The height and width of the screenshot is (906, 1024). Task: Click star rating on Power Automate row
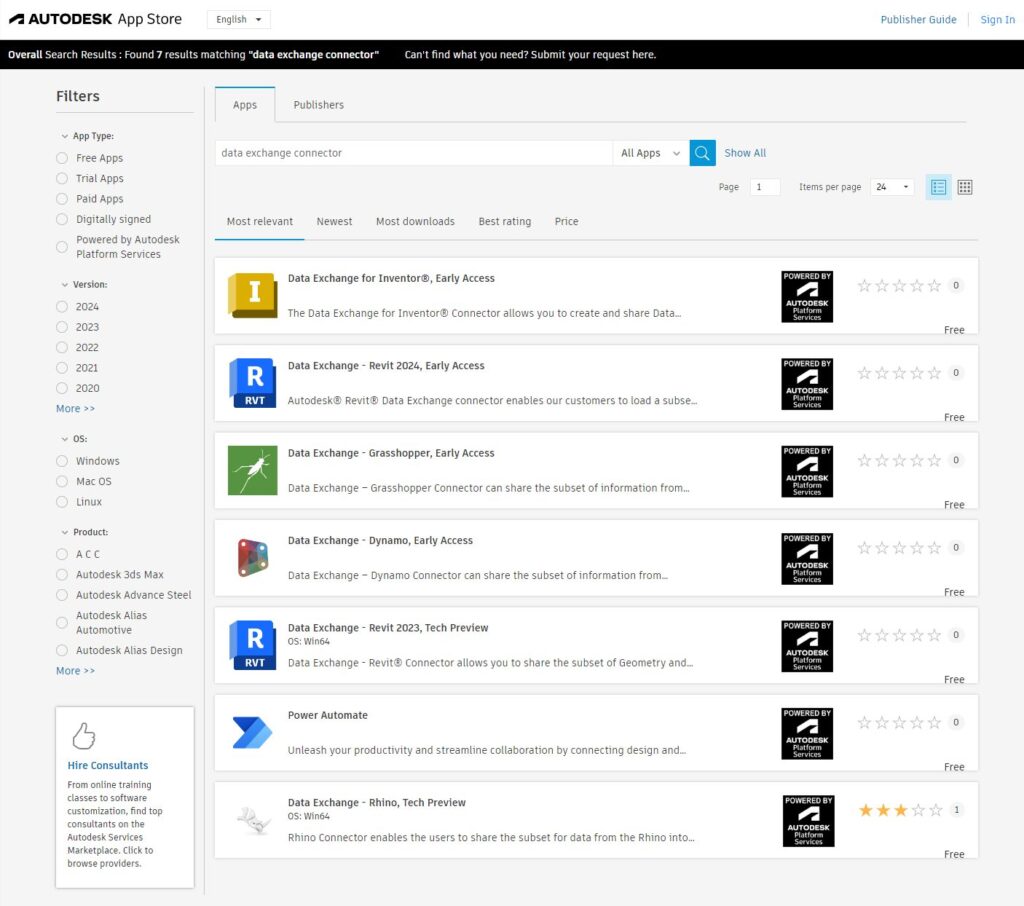point(899,722)
